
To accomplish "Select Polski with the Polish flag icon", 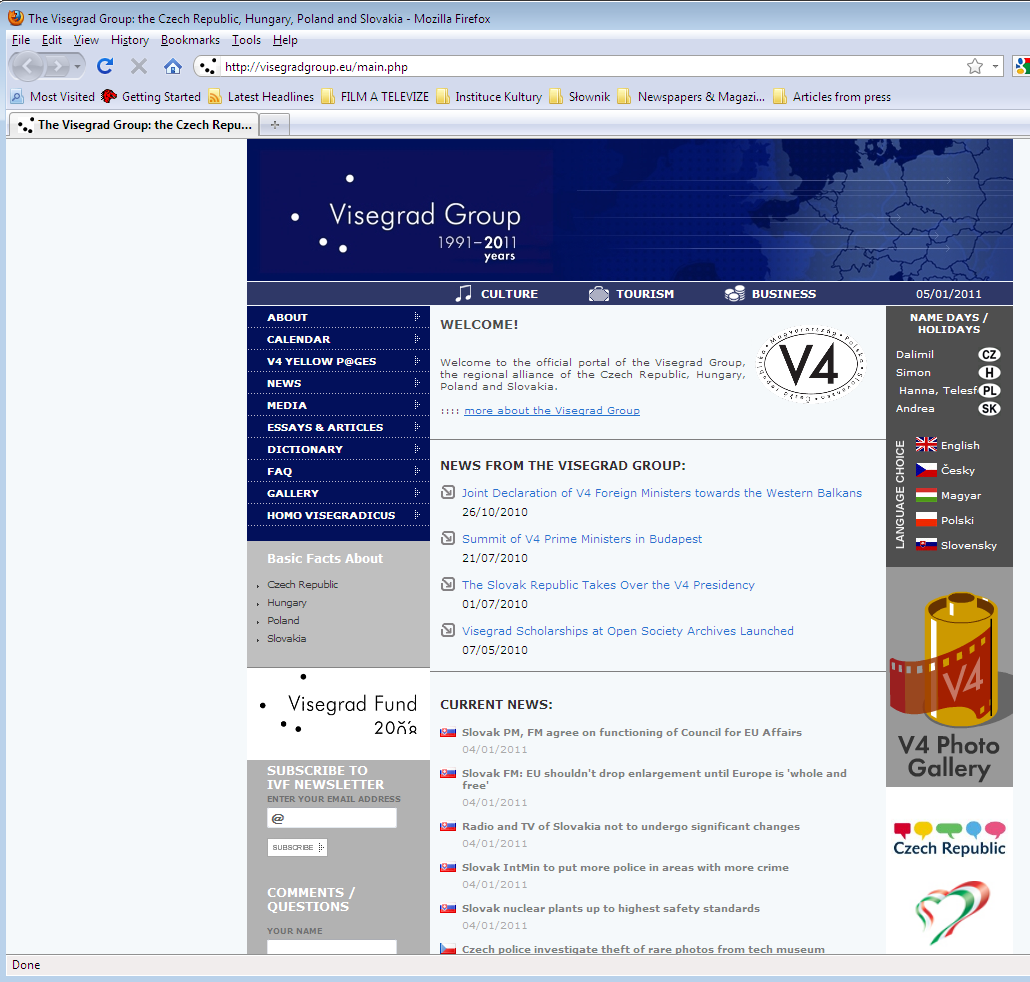I will (x=926, y=520).
